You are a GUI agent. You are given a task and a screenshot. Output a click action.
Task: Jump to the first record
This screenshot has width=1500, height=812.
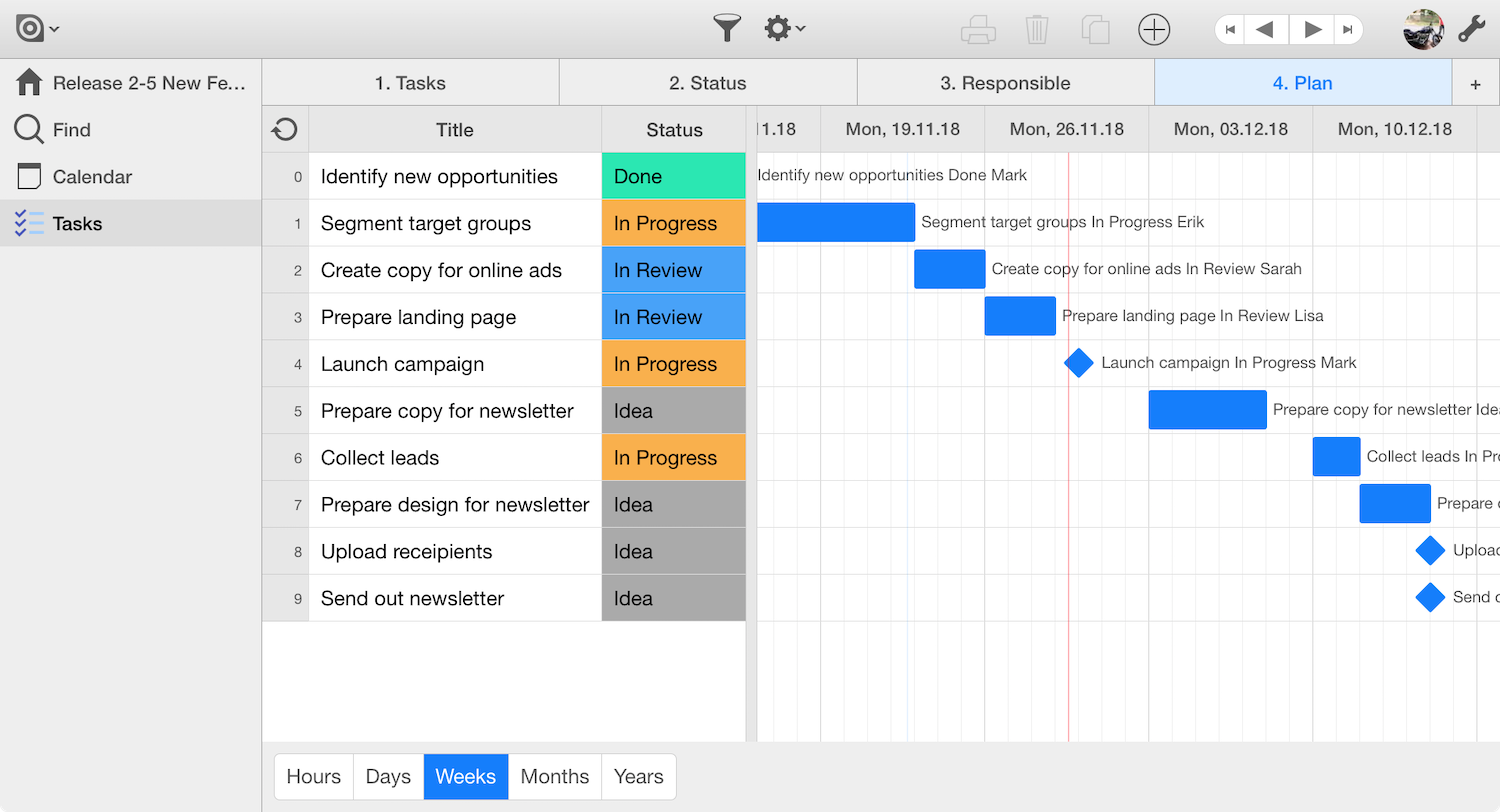click(x=1230, y=30)
